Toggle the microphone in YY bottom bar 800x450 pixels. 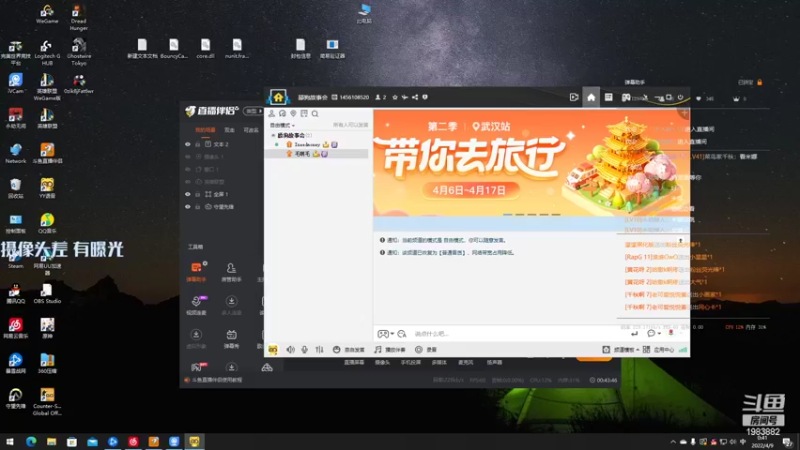305,349
